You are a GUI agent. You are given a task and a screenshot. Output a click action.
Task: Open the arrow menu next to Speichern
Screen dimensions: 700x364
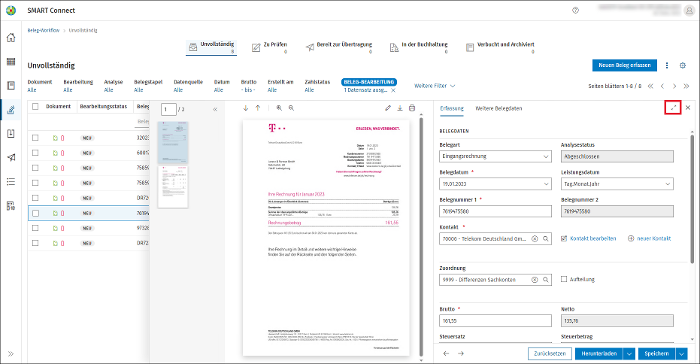682,354
